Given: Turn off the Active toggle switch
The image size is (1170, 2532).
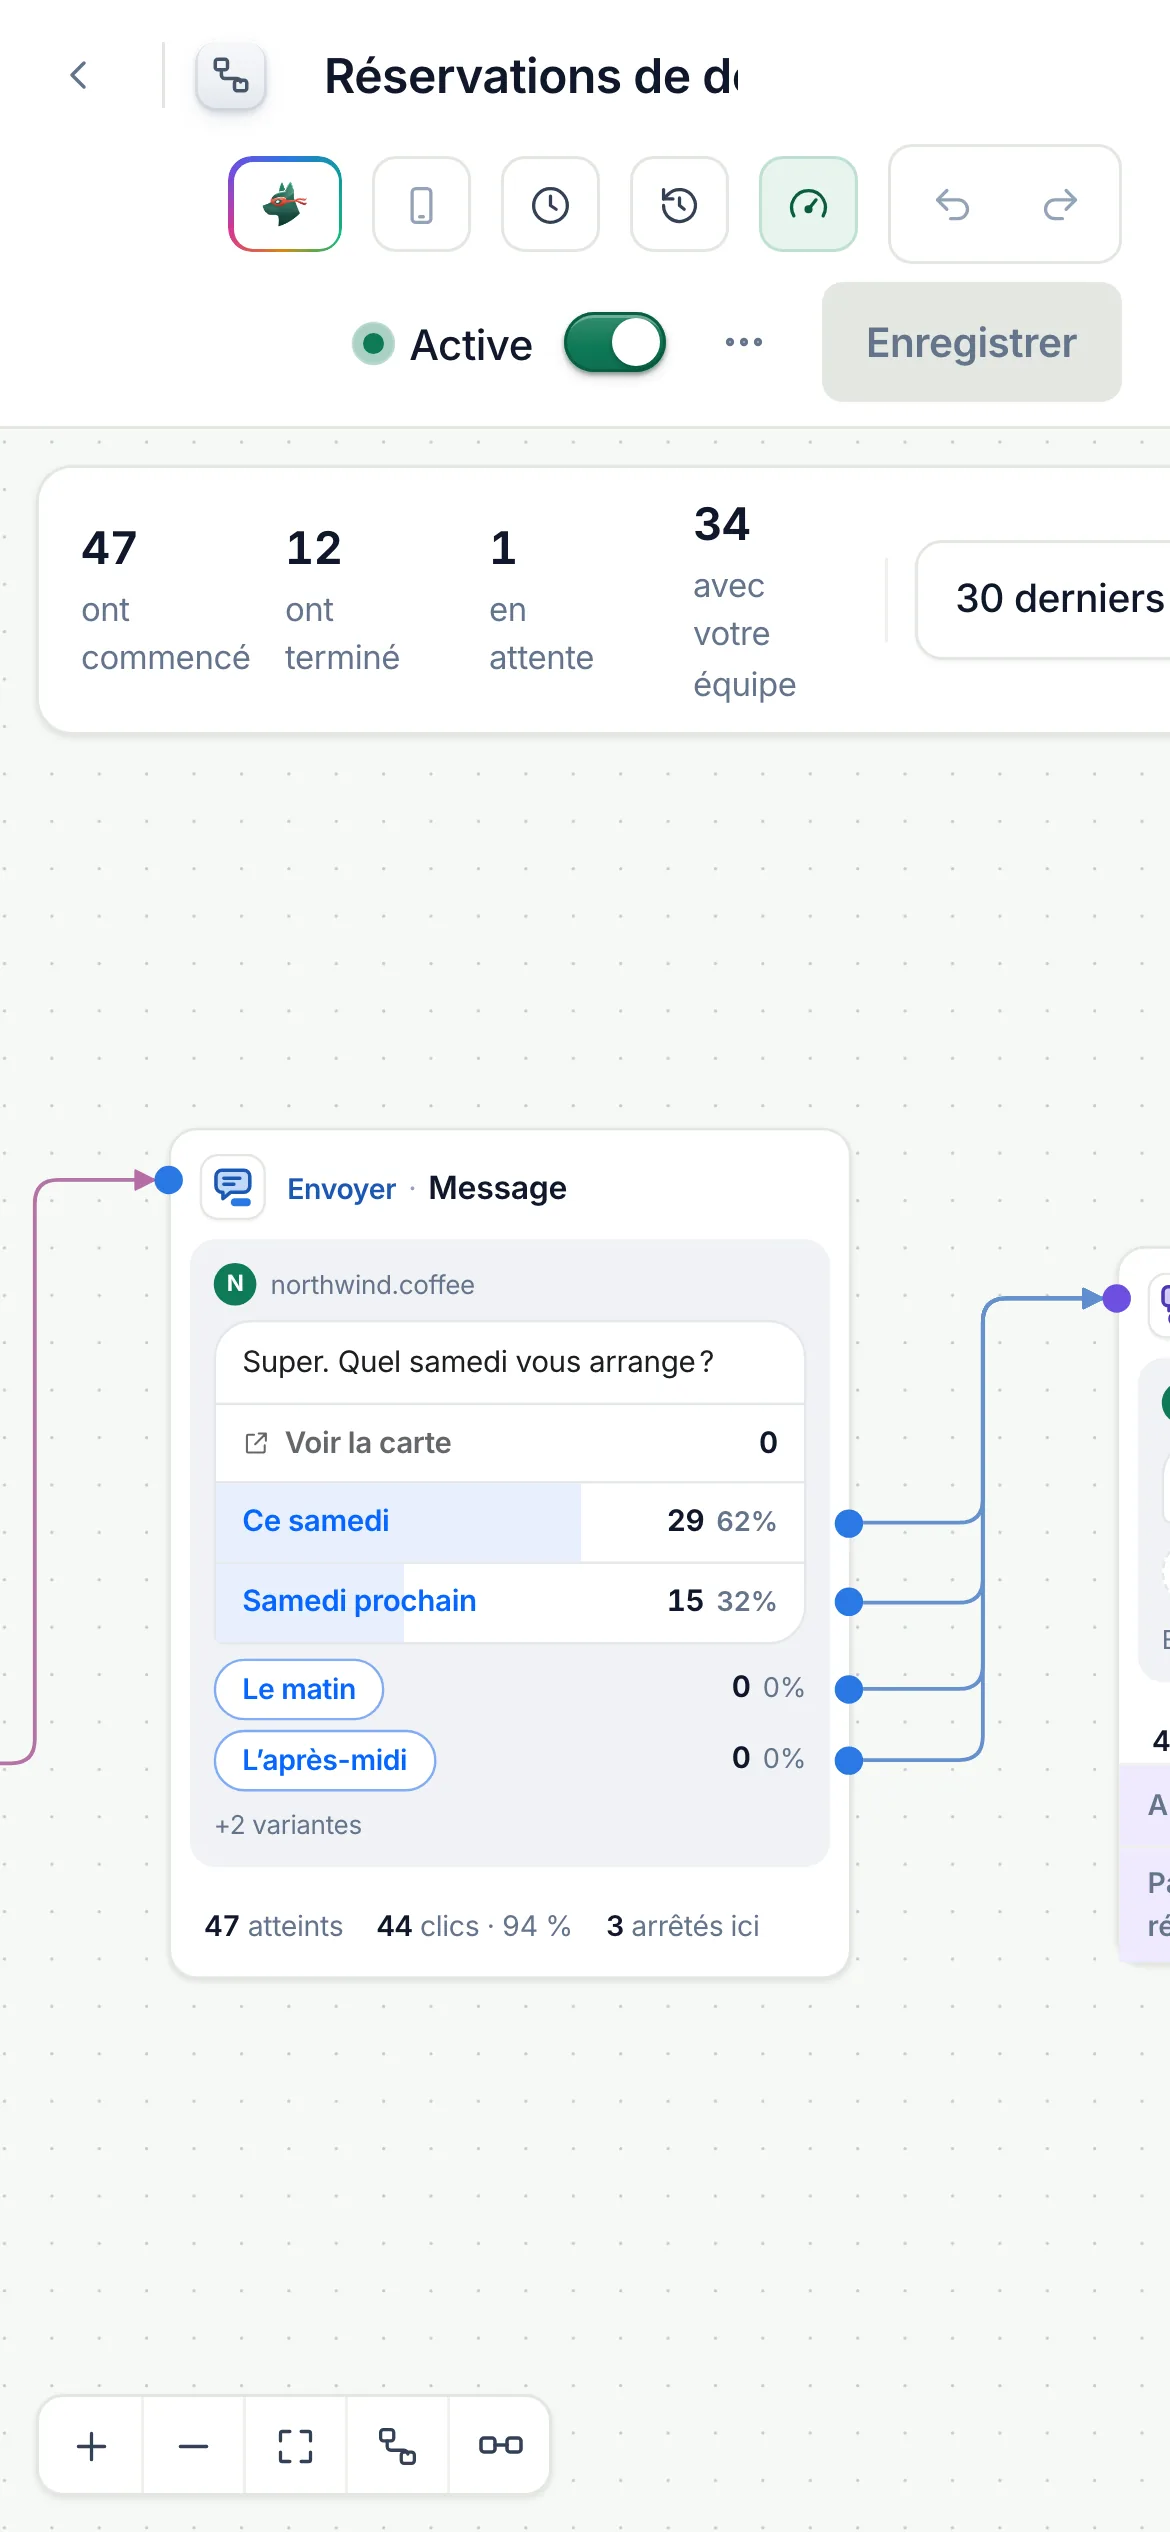Looking at the screenshot, I should [x=615, y=343].
